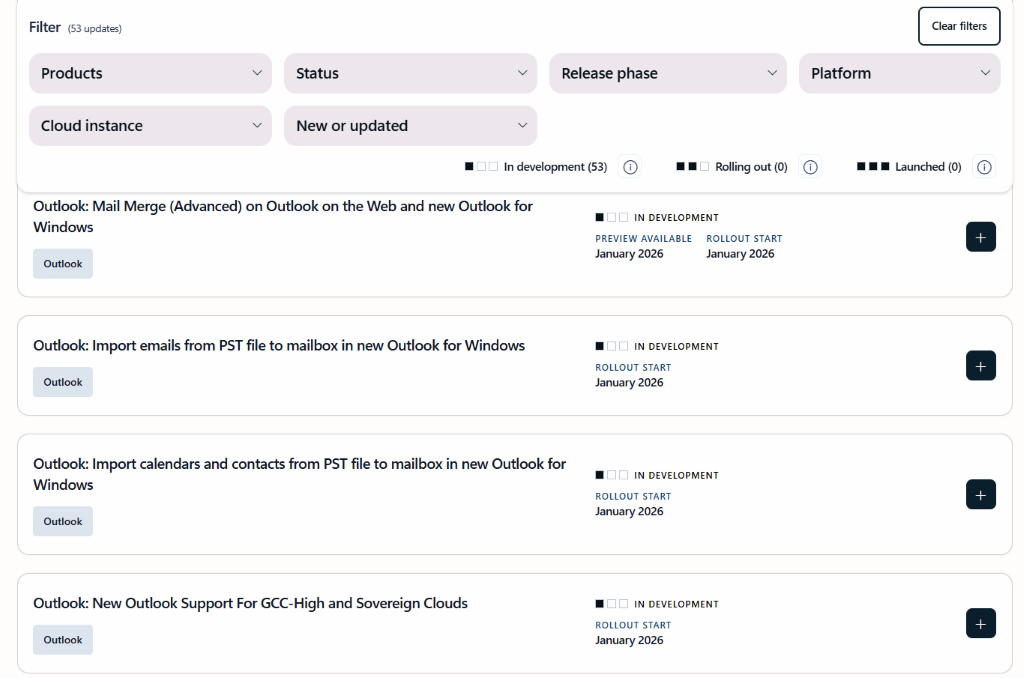Open the Status filter dropdown

[x=410, y=73]
